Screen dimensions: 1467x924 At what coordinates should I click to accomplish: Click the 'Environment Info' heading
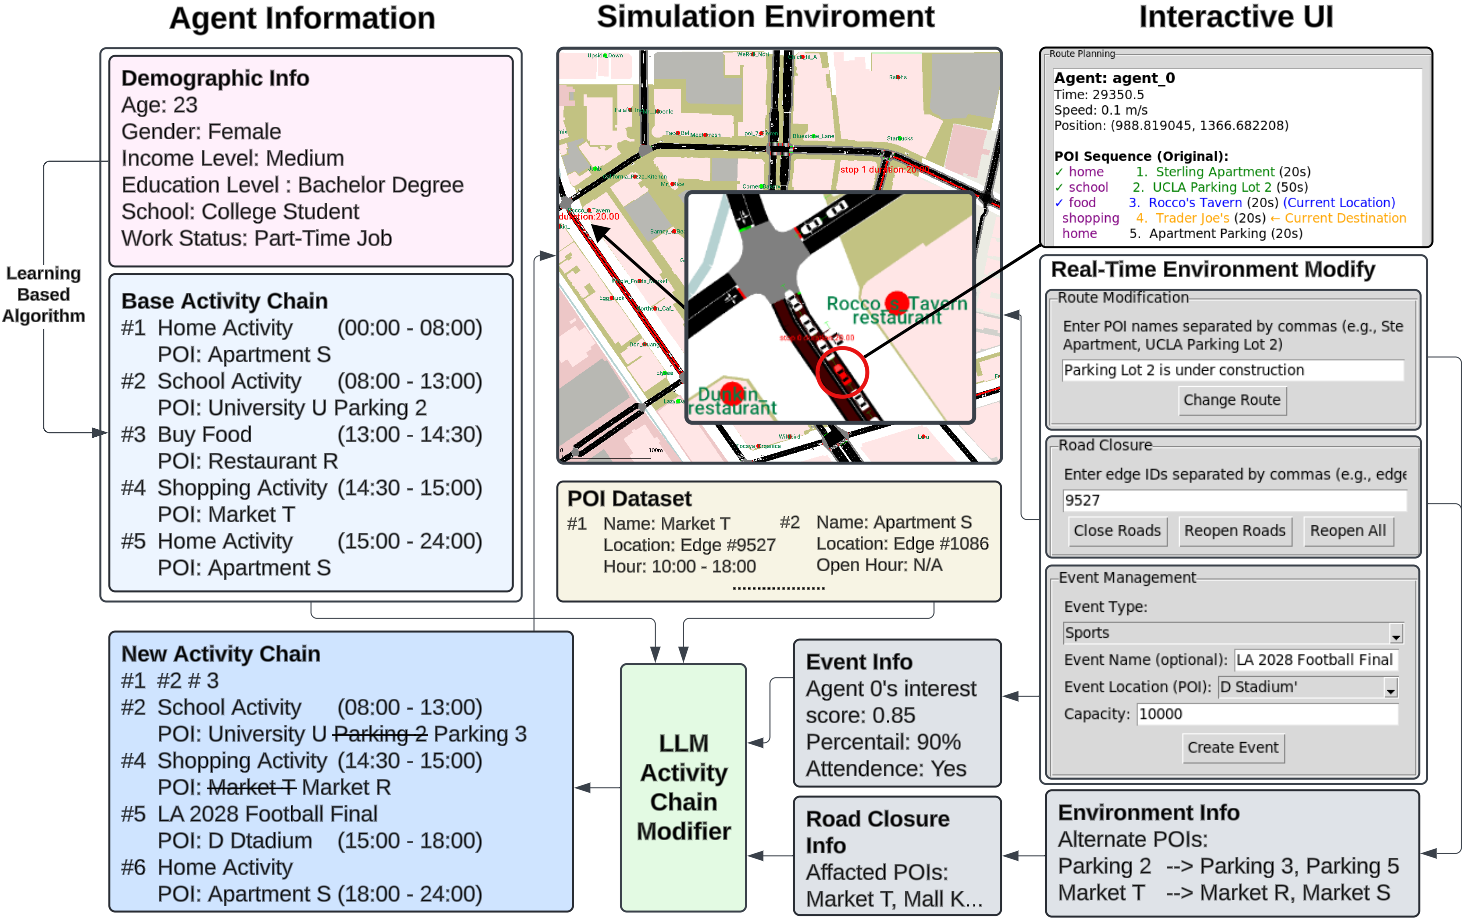coord(1149,813)
